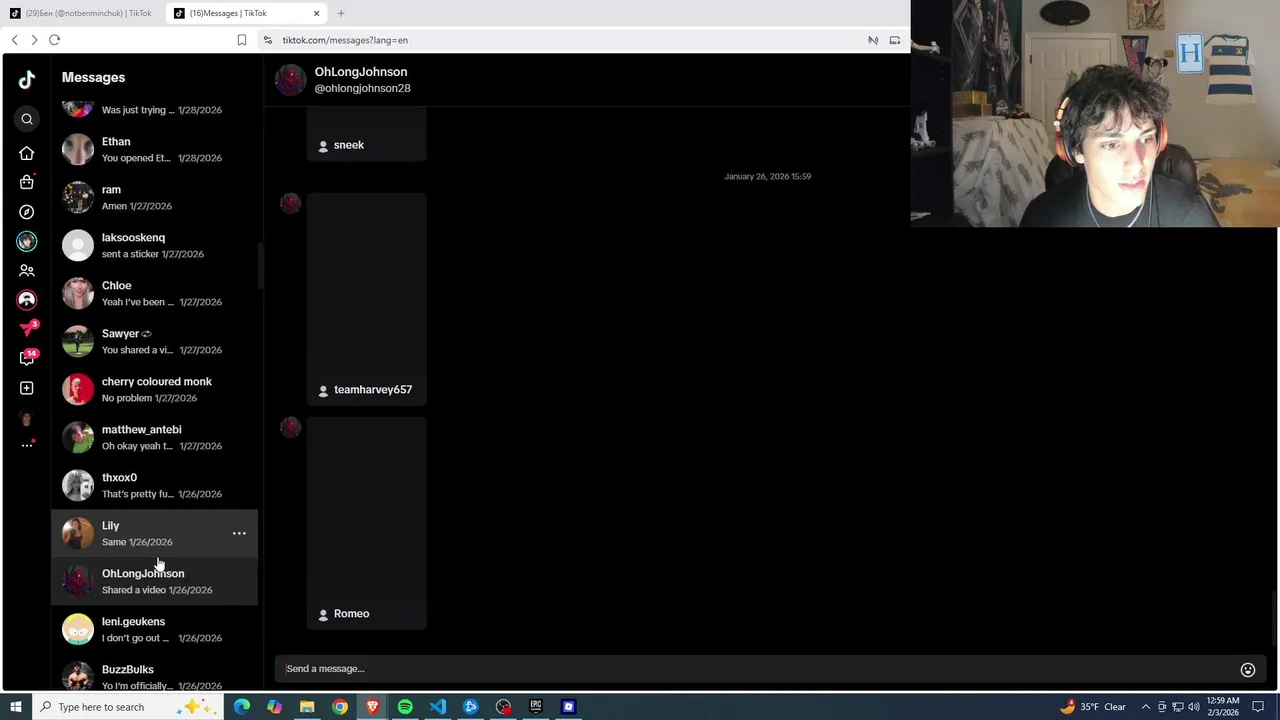Image resolution: width=1280 pixels, height=720 pixels.
Task: Click the TikTok logo in sidebar
Action: coord(27,80)
